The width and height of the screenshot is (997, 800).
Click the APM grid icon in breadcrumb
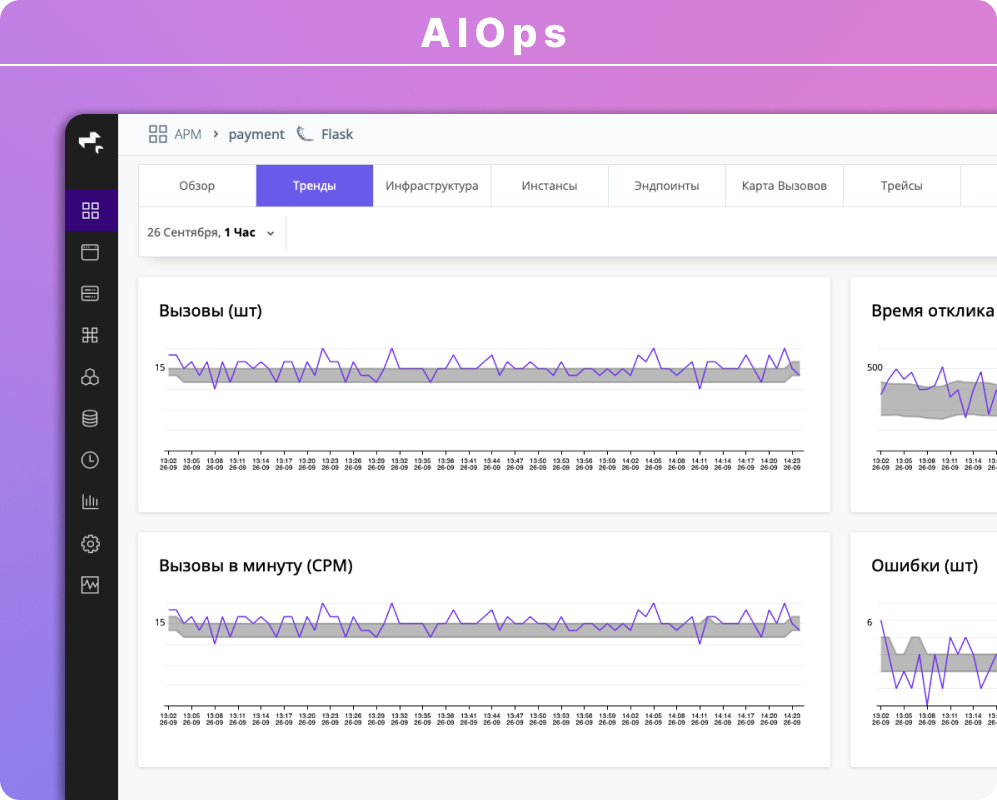pos(157,133)
